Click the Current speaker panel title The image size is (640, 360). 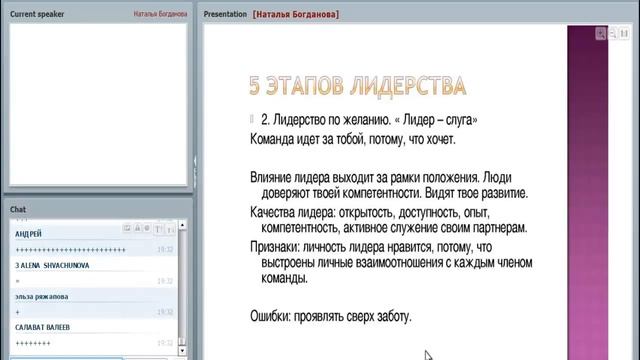37,14
